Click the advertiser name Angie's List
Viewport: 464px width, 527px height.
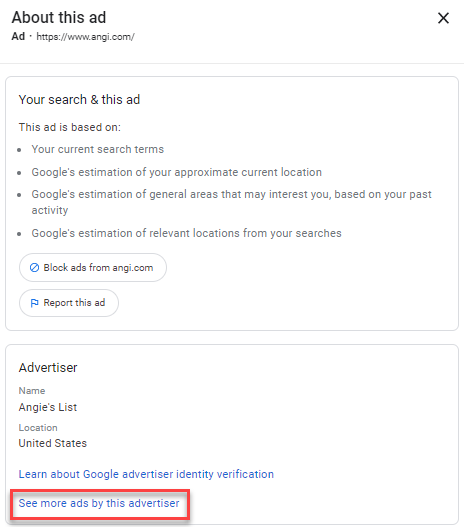[x=48, y=407]
